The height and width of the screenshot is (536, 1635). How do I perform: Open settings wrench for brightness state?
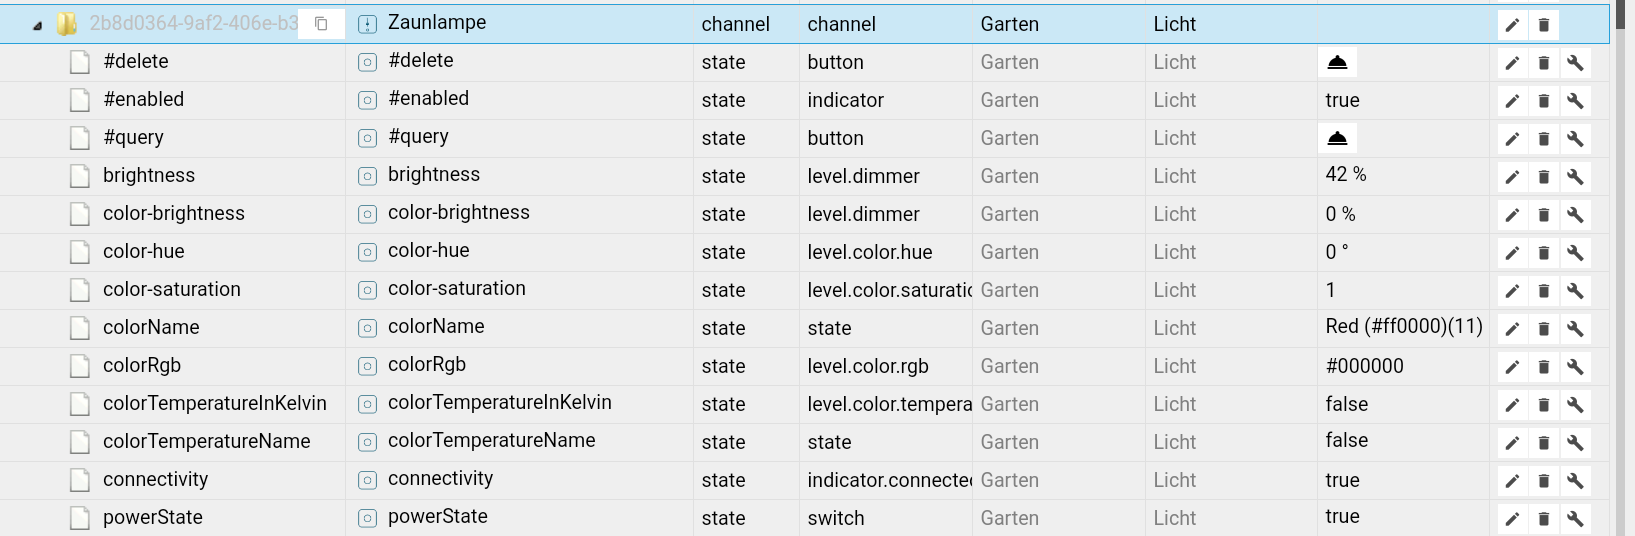click(1575, 177)
